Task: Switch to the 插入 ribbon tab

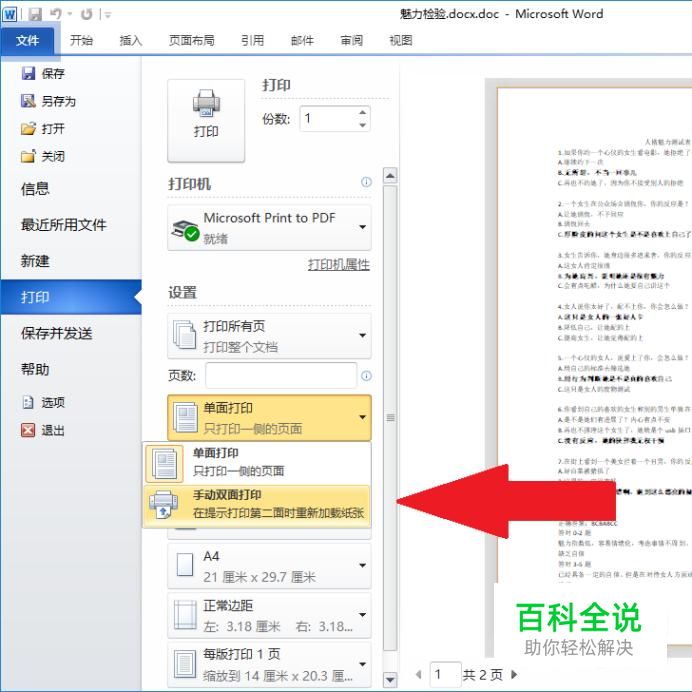Action: click(x=131, y=41)
